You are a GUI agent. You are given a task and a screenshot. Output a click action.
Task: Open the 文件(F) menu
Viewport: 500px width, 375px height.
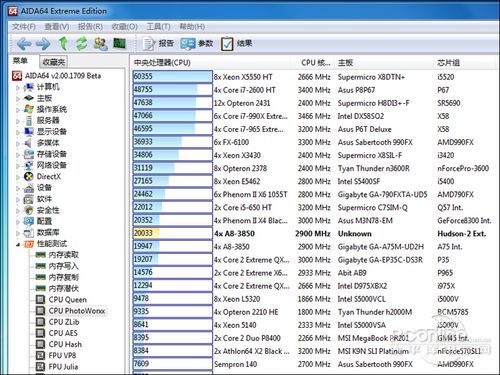pyautogui.click(x=24, y=27)
